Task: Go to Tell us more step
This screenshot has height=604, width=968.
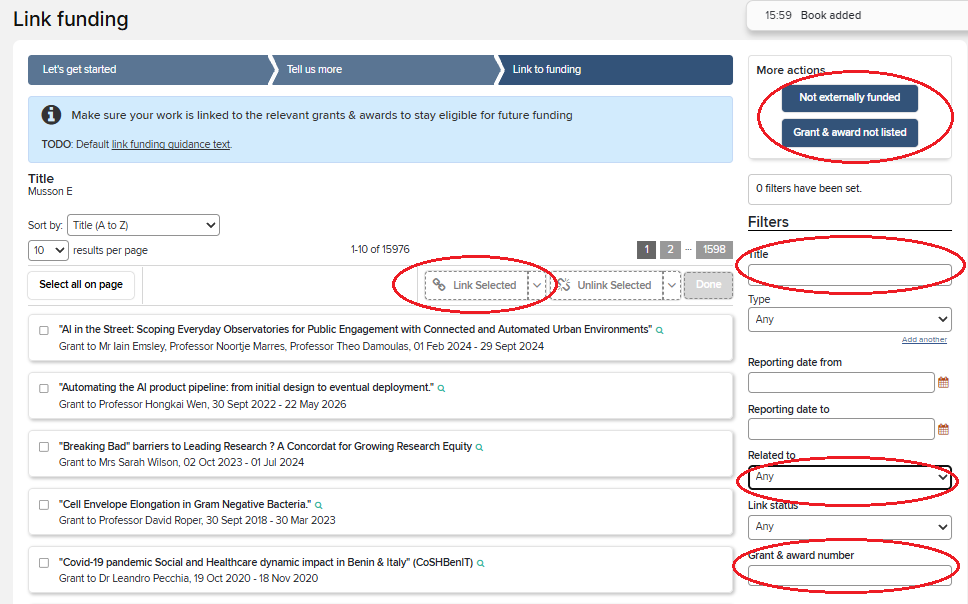Action: click(x=383, y=70)
